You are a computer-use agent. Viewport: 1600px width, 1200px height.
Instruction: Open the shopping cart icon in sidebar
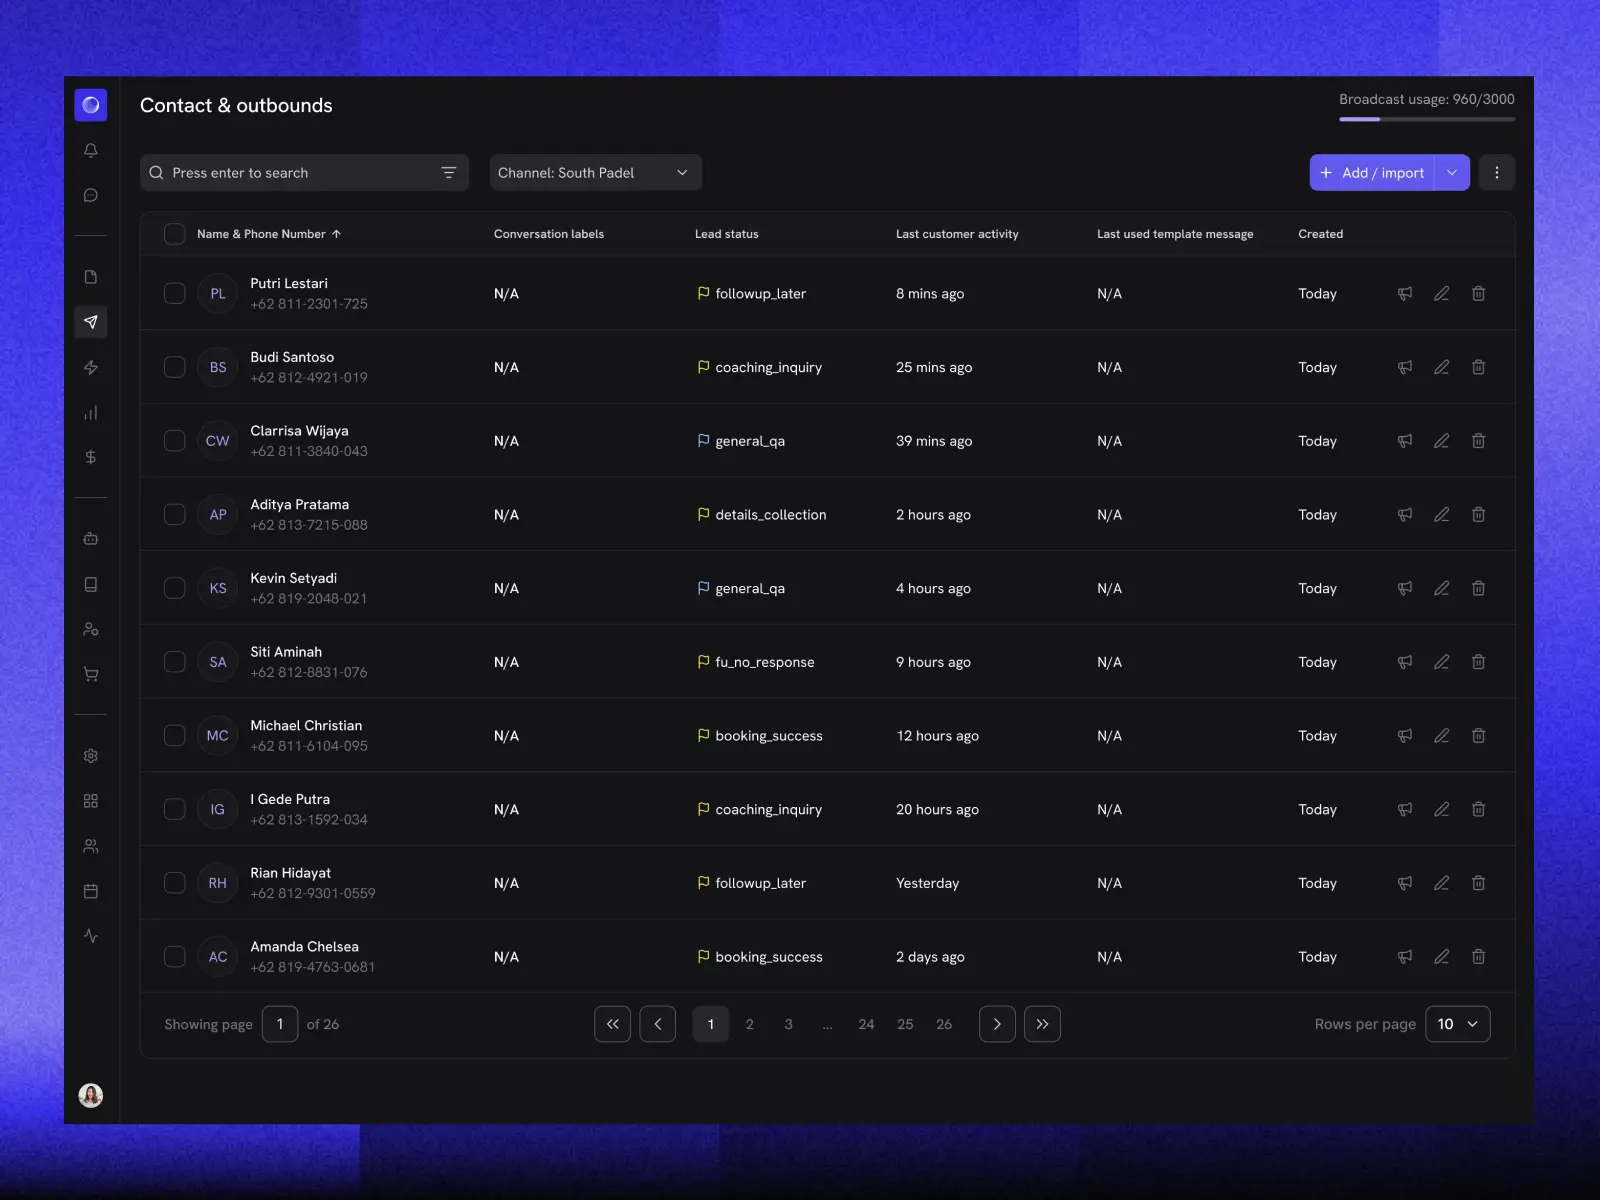pyautogui.click(x=91, y=674)
